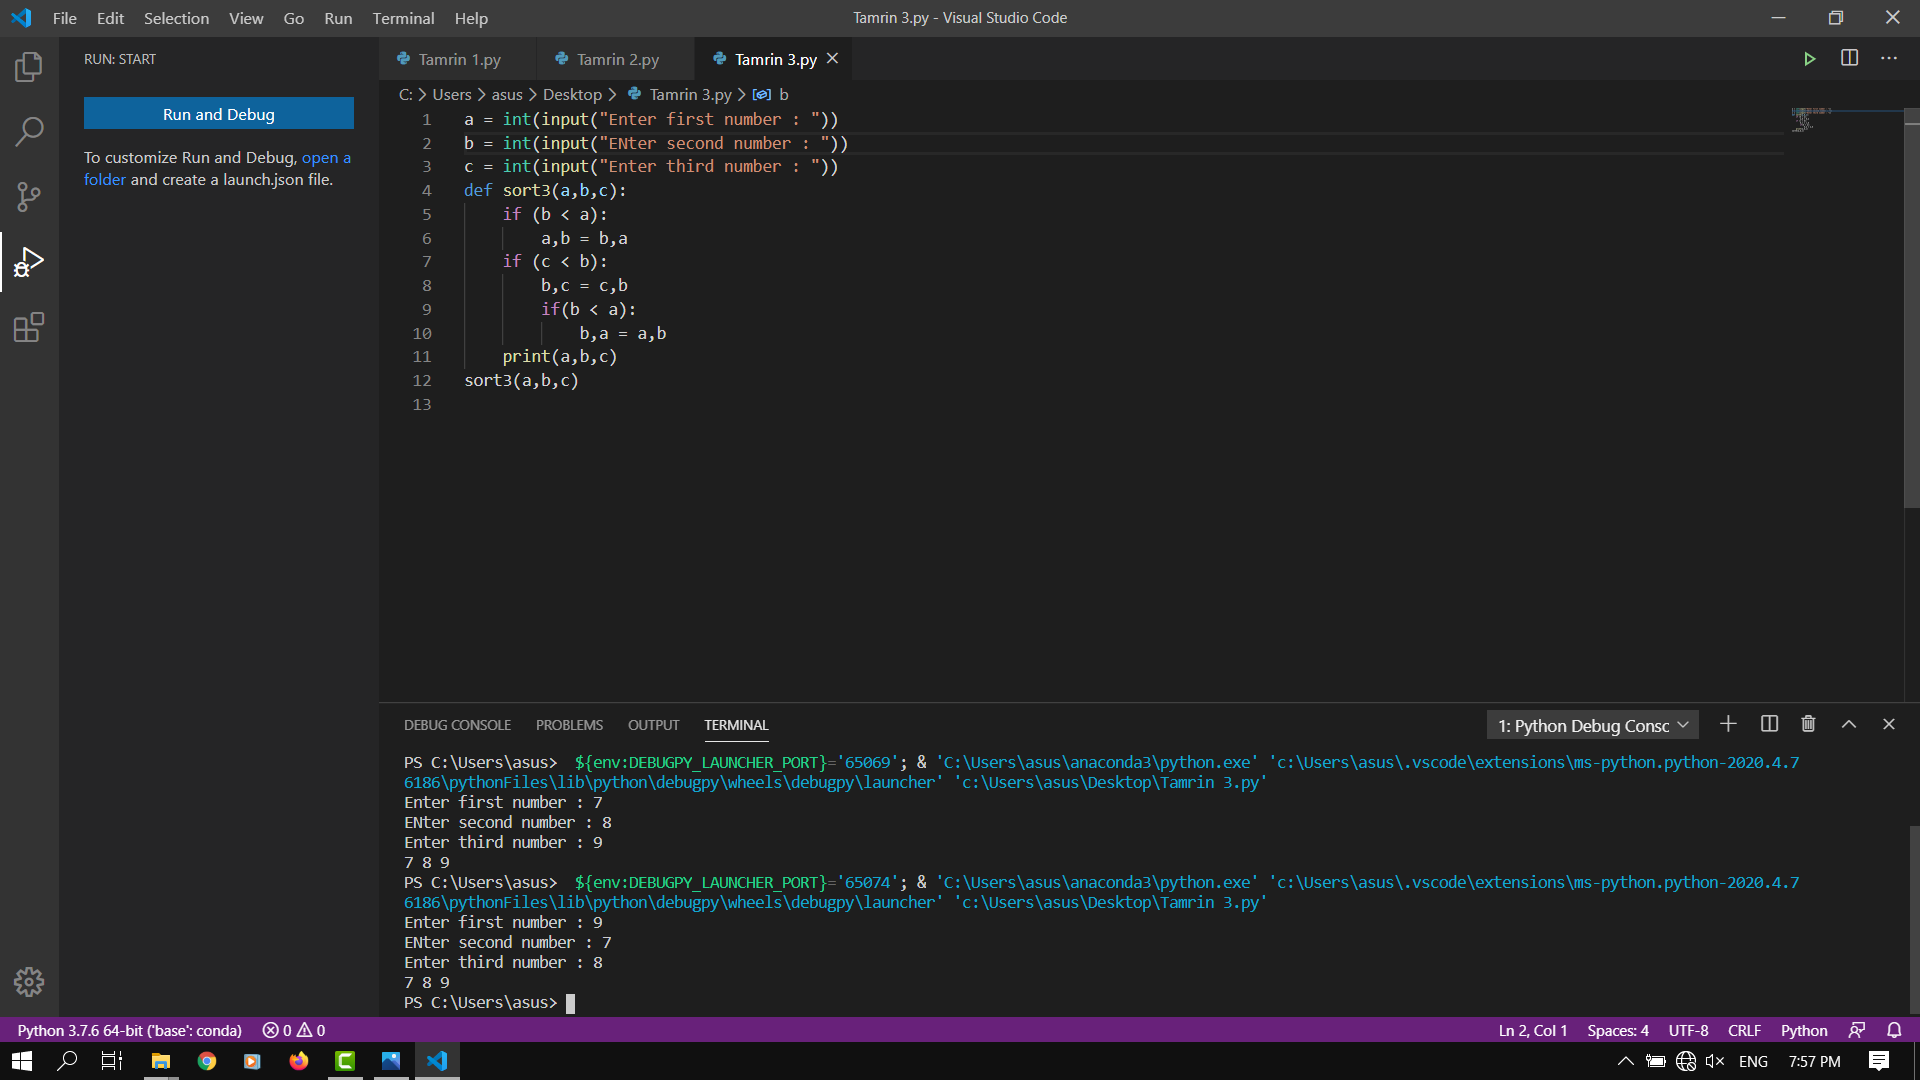Select Python interpreter 3.7.6 in status bar
Image resolution: width=1920 pixels, height=1080 pixels.
coord(129,1030)
